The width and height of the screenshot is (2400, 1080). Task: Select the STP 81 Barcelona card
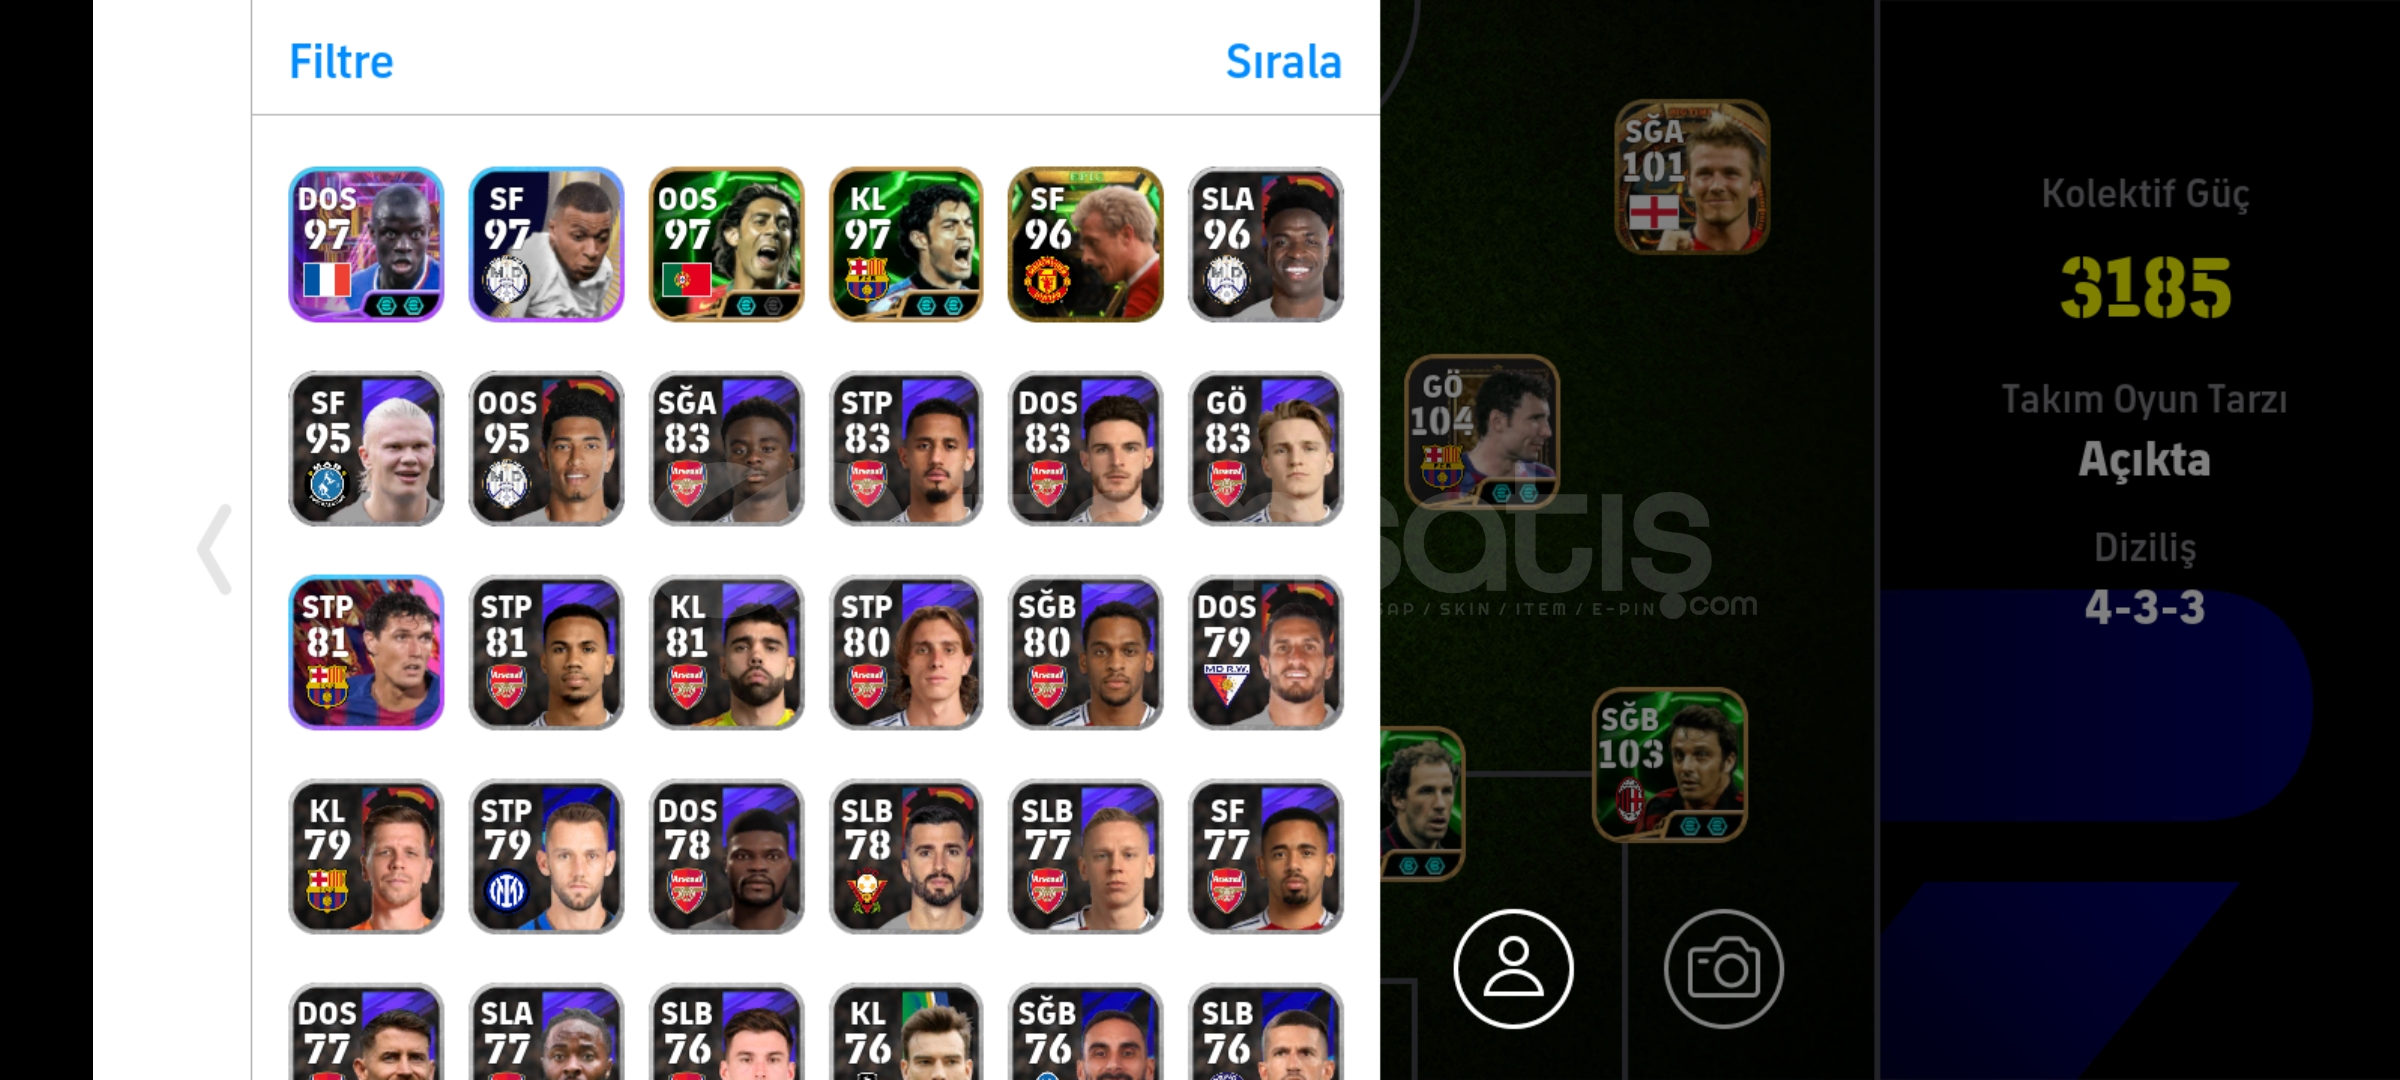pyautogui.click(x=366, y=652)
